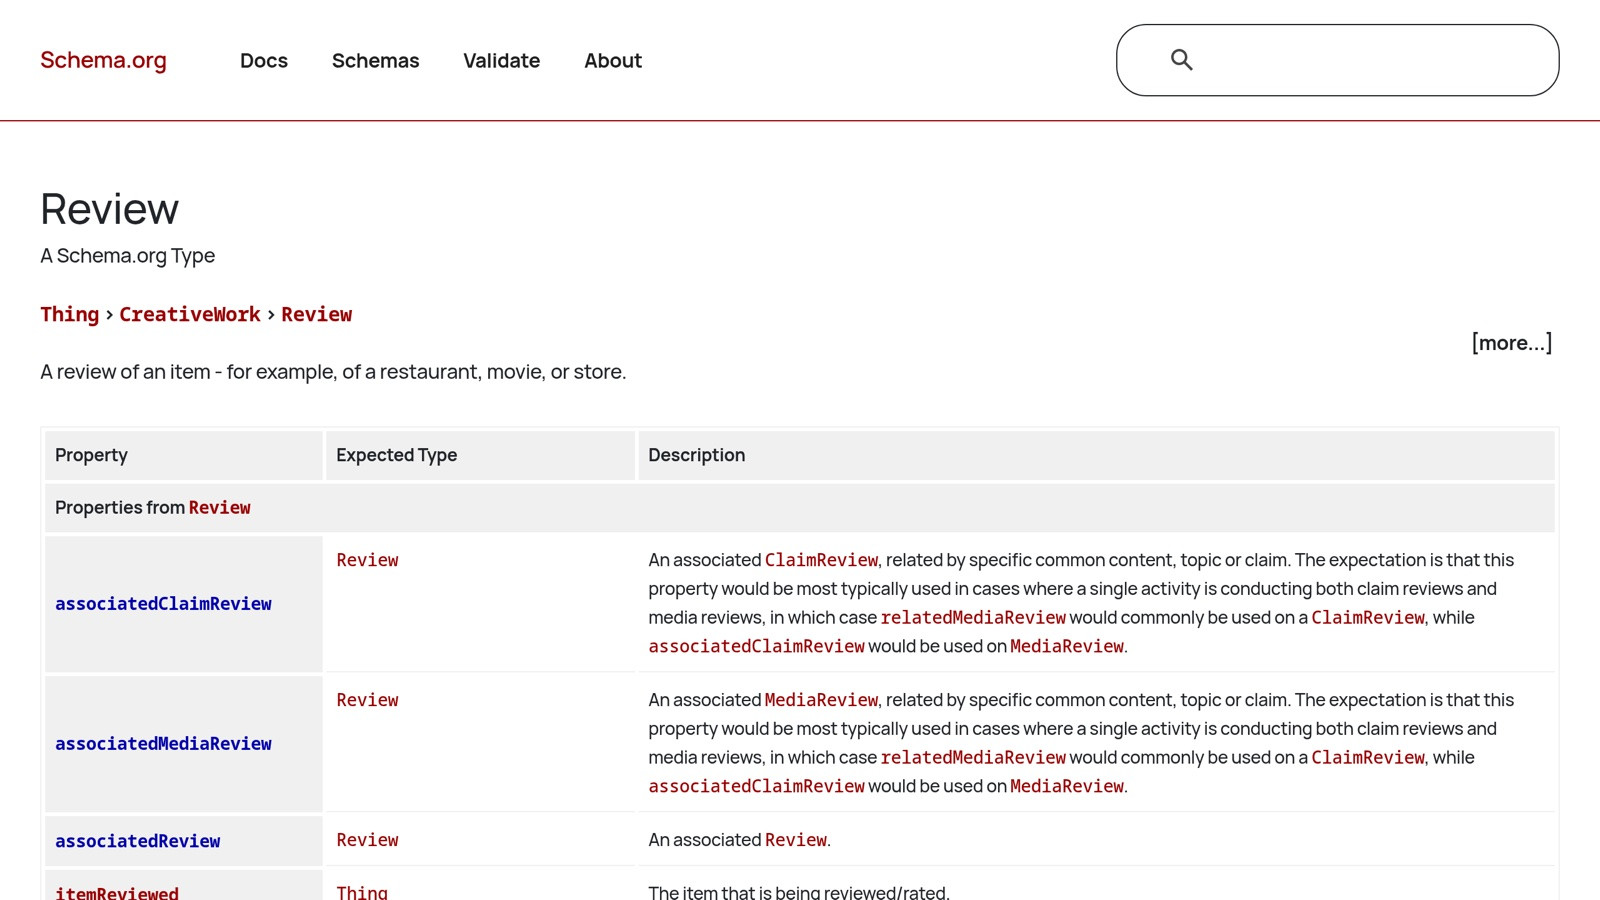
Task: Click 'A review of an item' description text
Action: (333, 372)
